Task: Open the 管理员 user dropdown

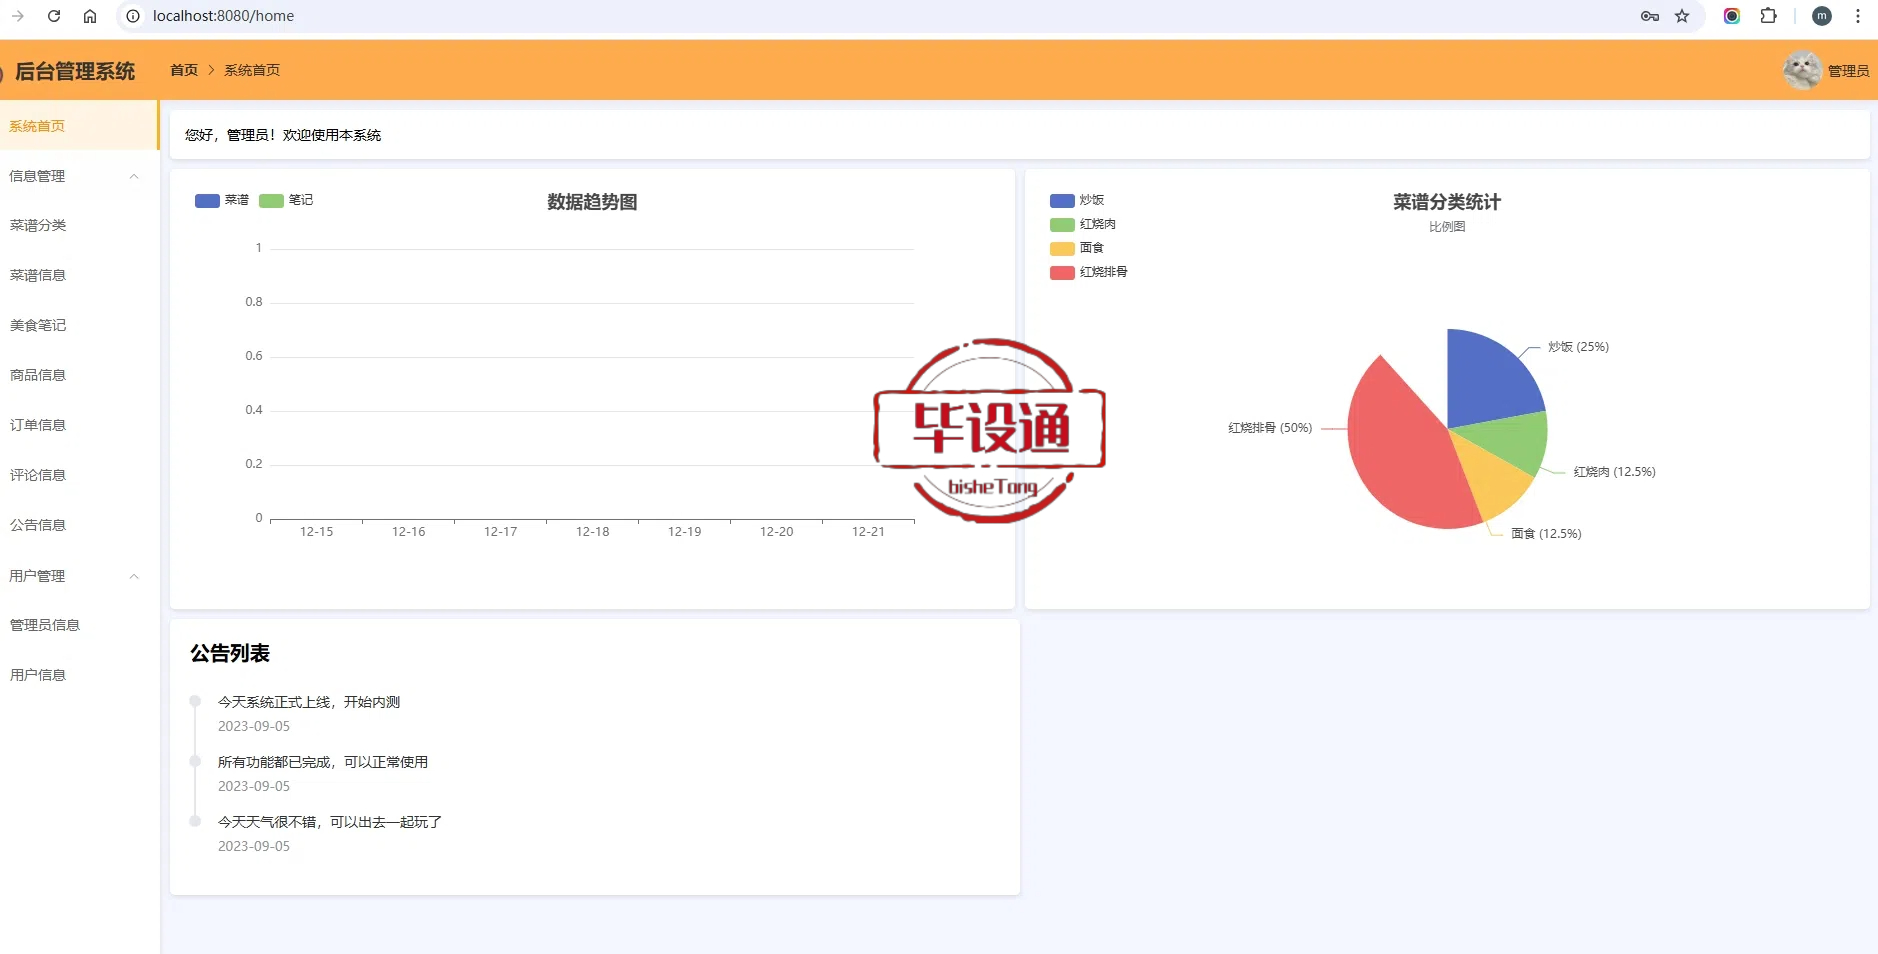Action: pos(1848,71)
